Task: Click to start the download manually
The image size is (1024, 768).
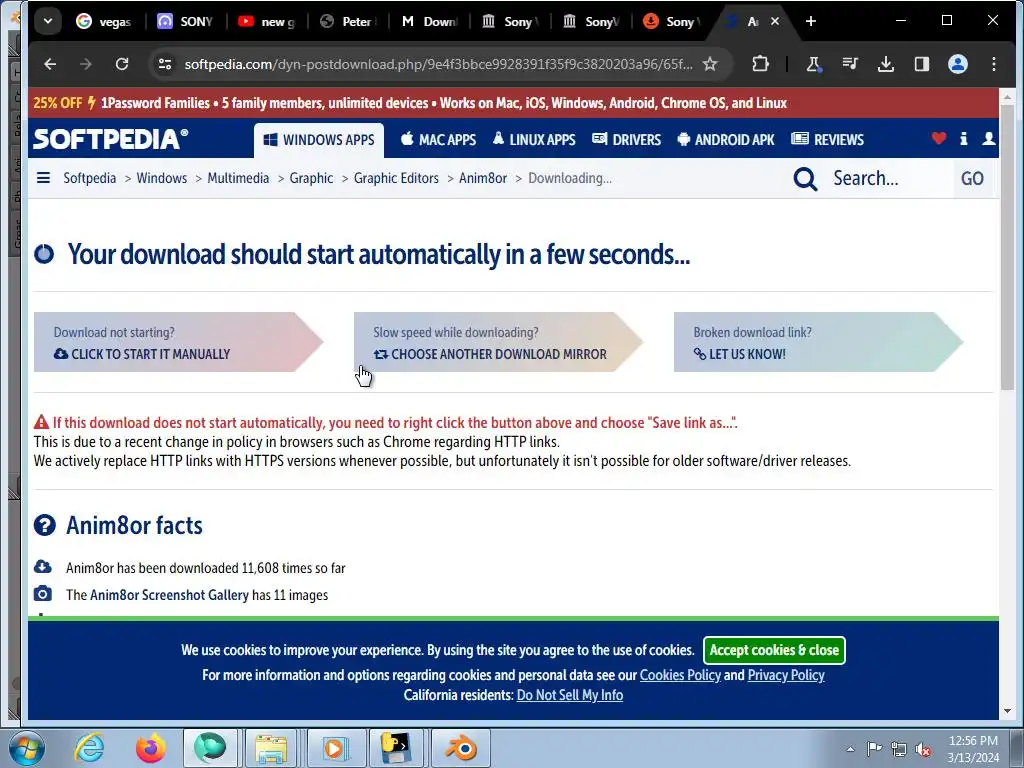Action: tap(178, 342)
